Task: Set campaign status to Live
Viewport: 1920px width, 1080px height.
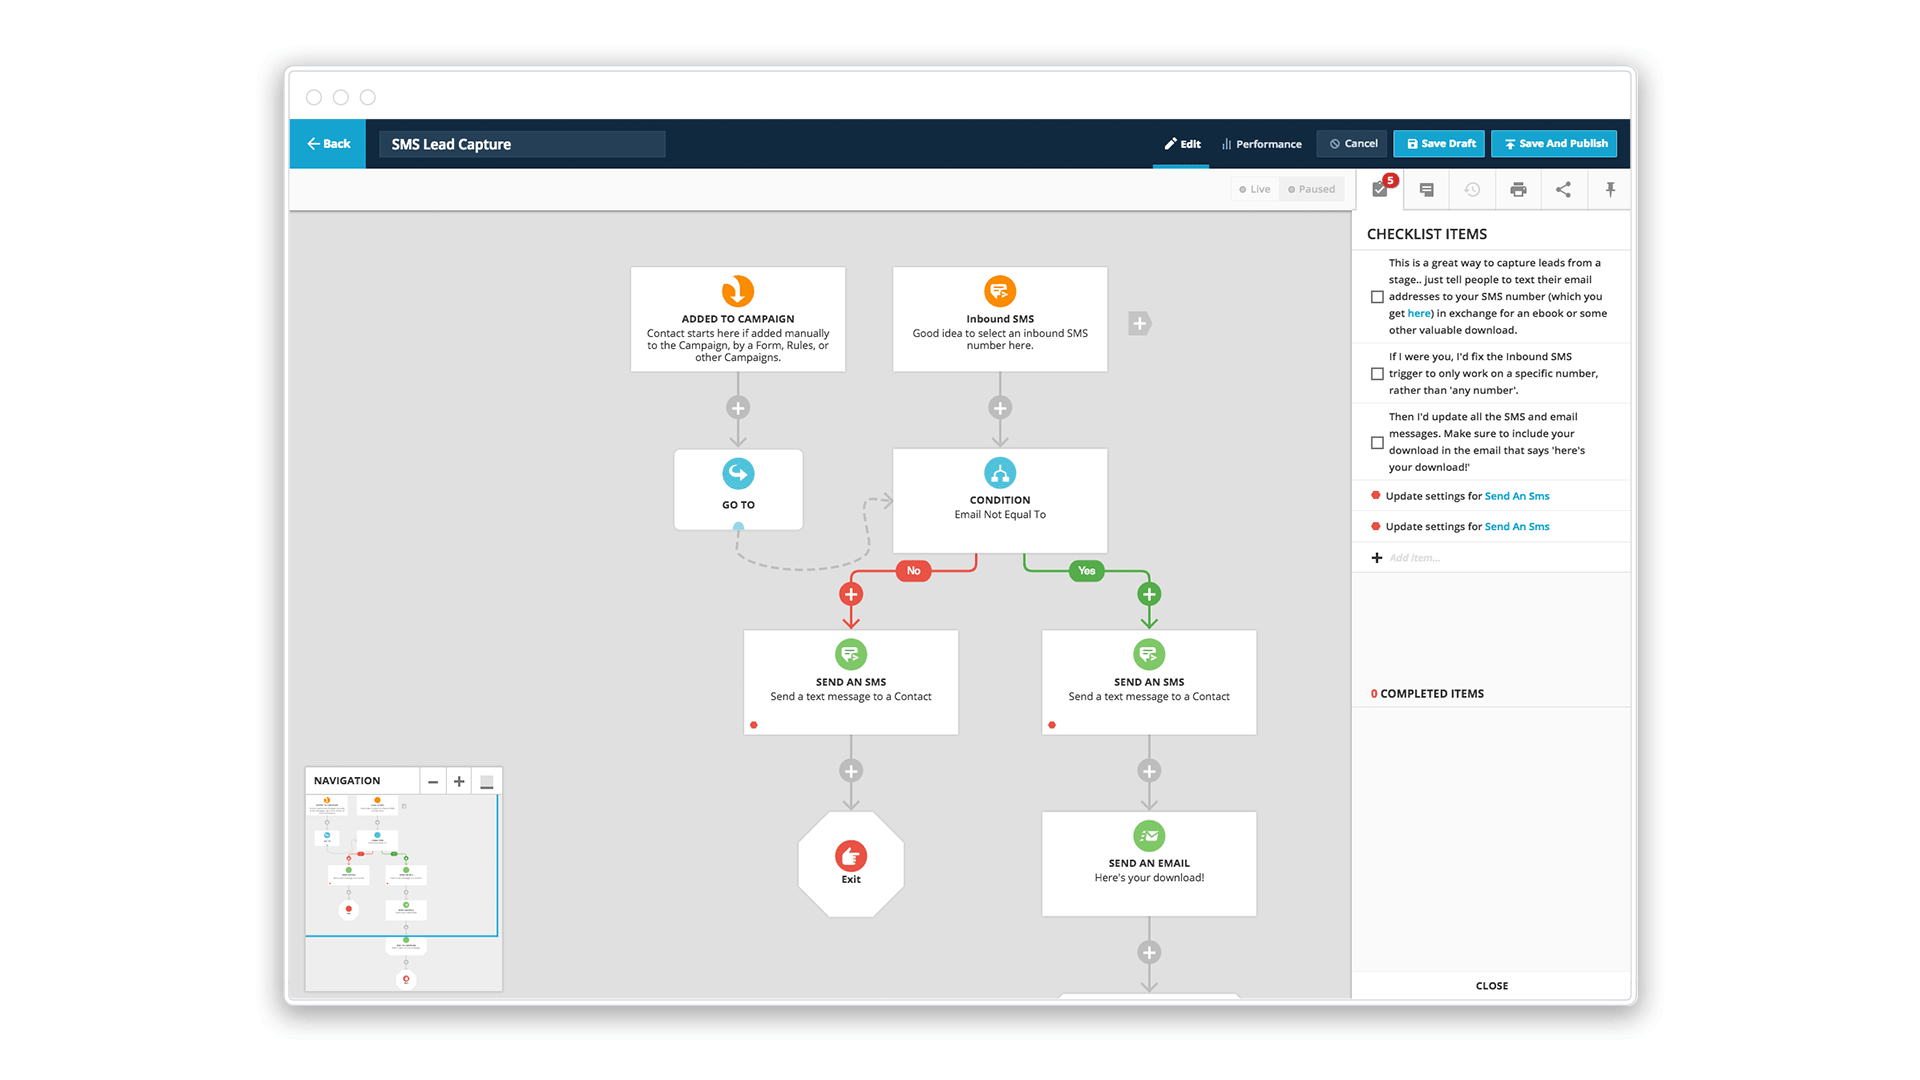Action: point(1255,189)
